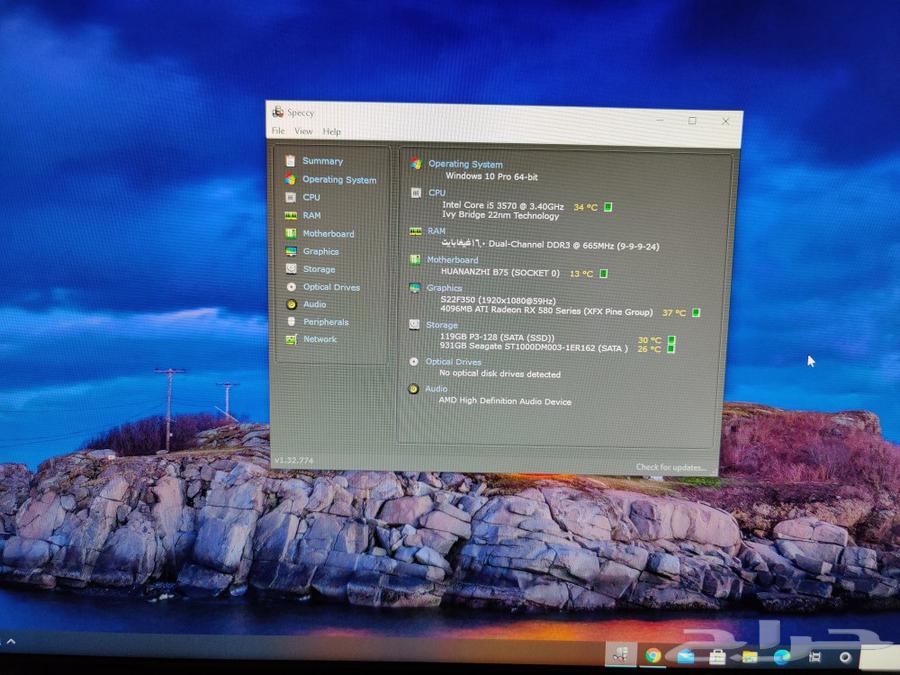The image size is (900, 675).
Task: Click the 'Dual-Channel DDR3 @ 665MHz' line
Action: pyautogui.click(x=550, y=245)
